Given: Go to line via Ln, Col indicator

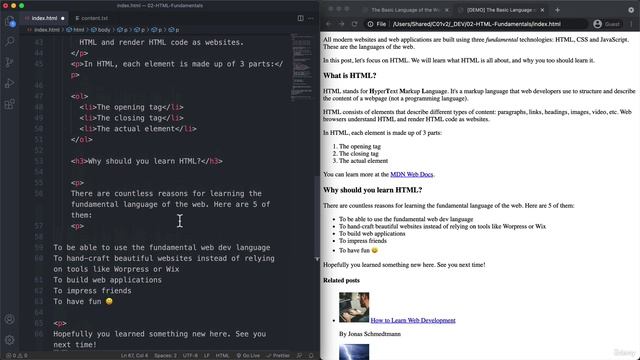Looking at the screenshot, I should 135,356.
